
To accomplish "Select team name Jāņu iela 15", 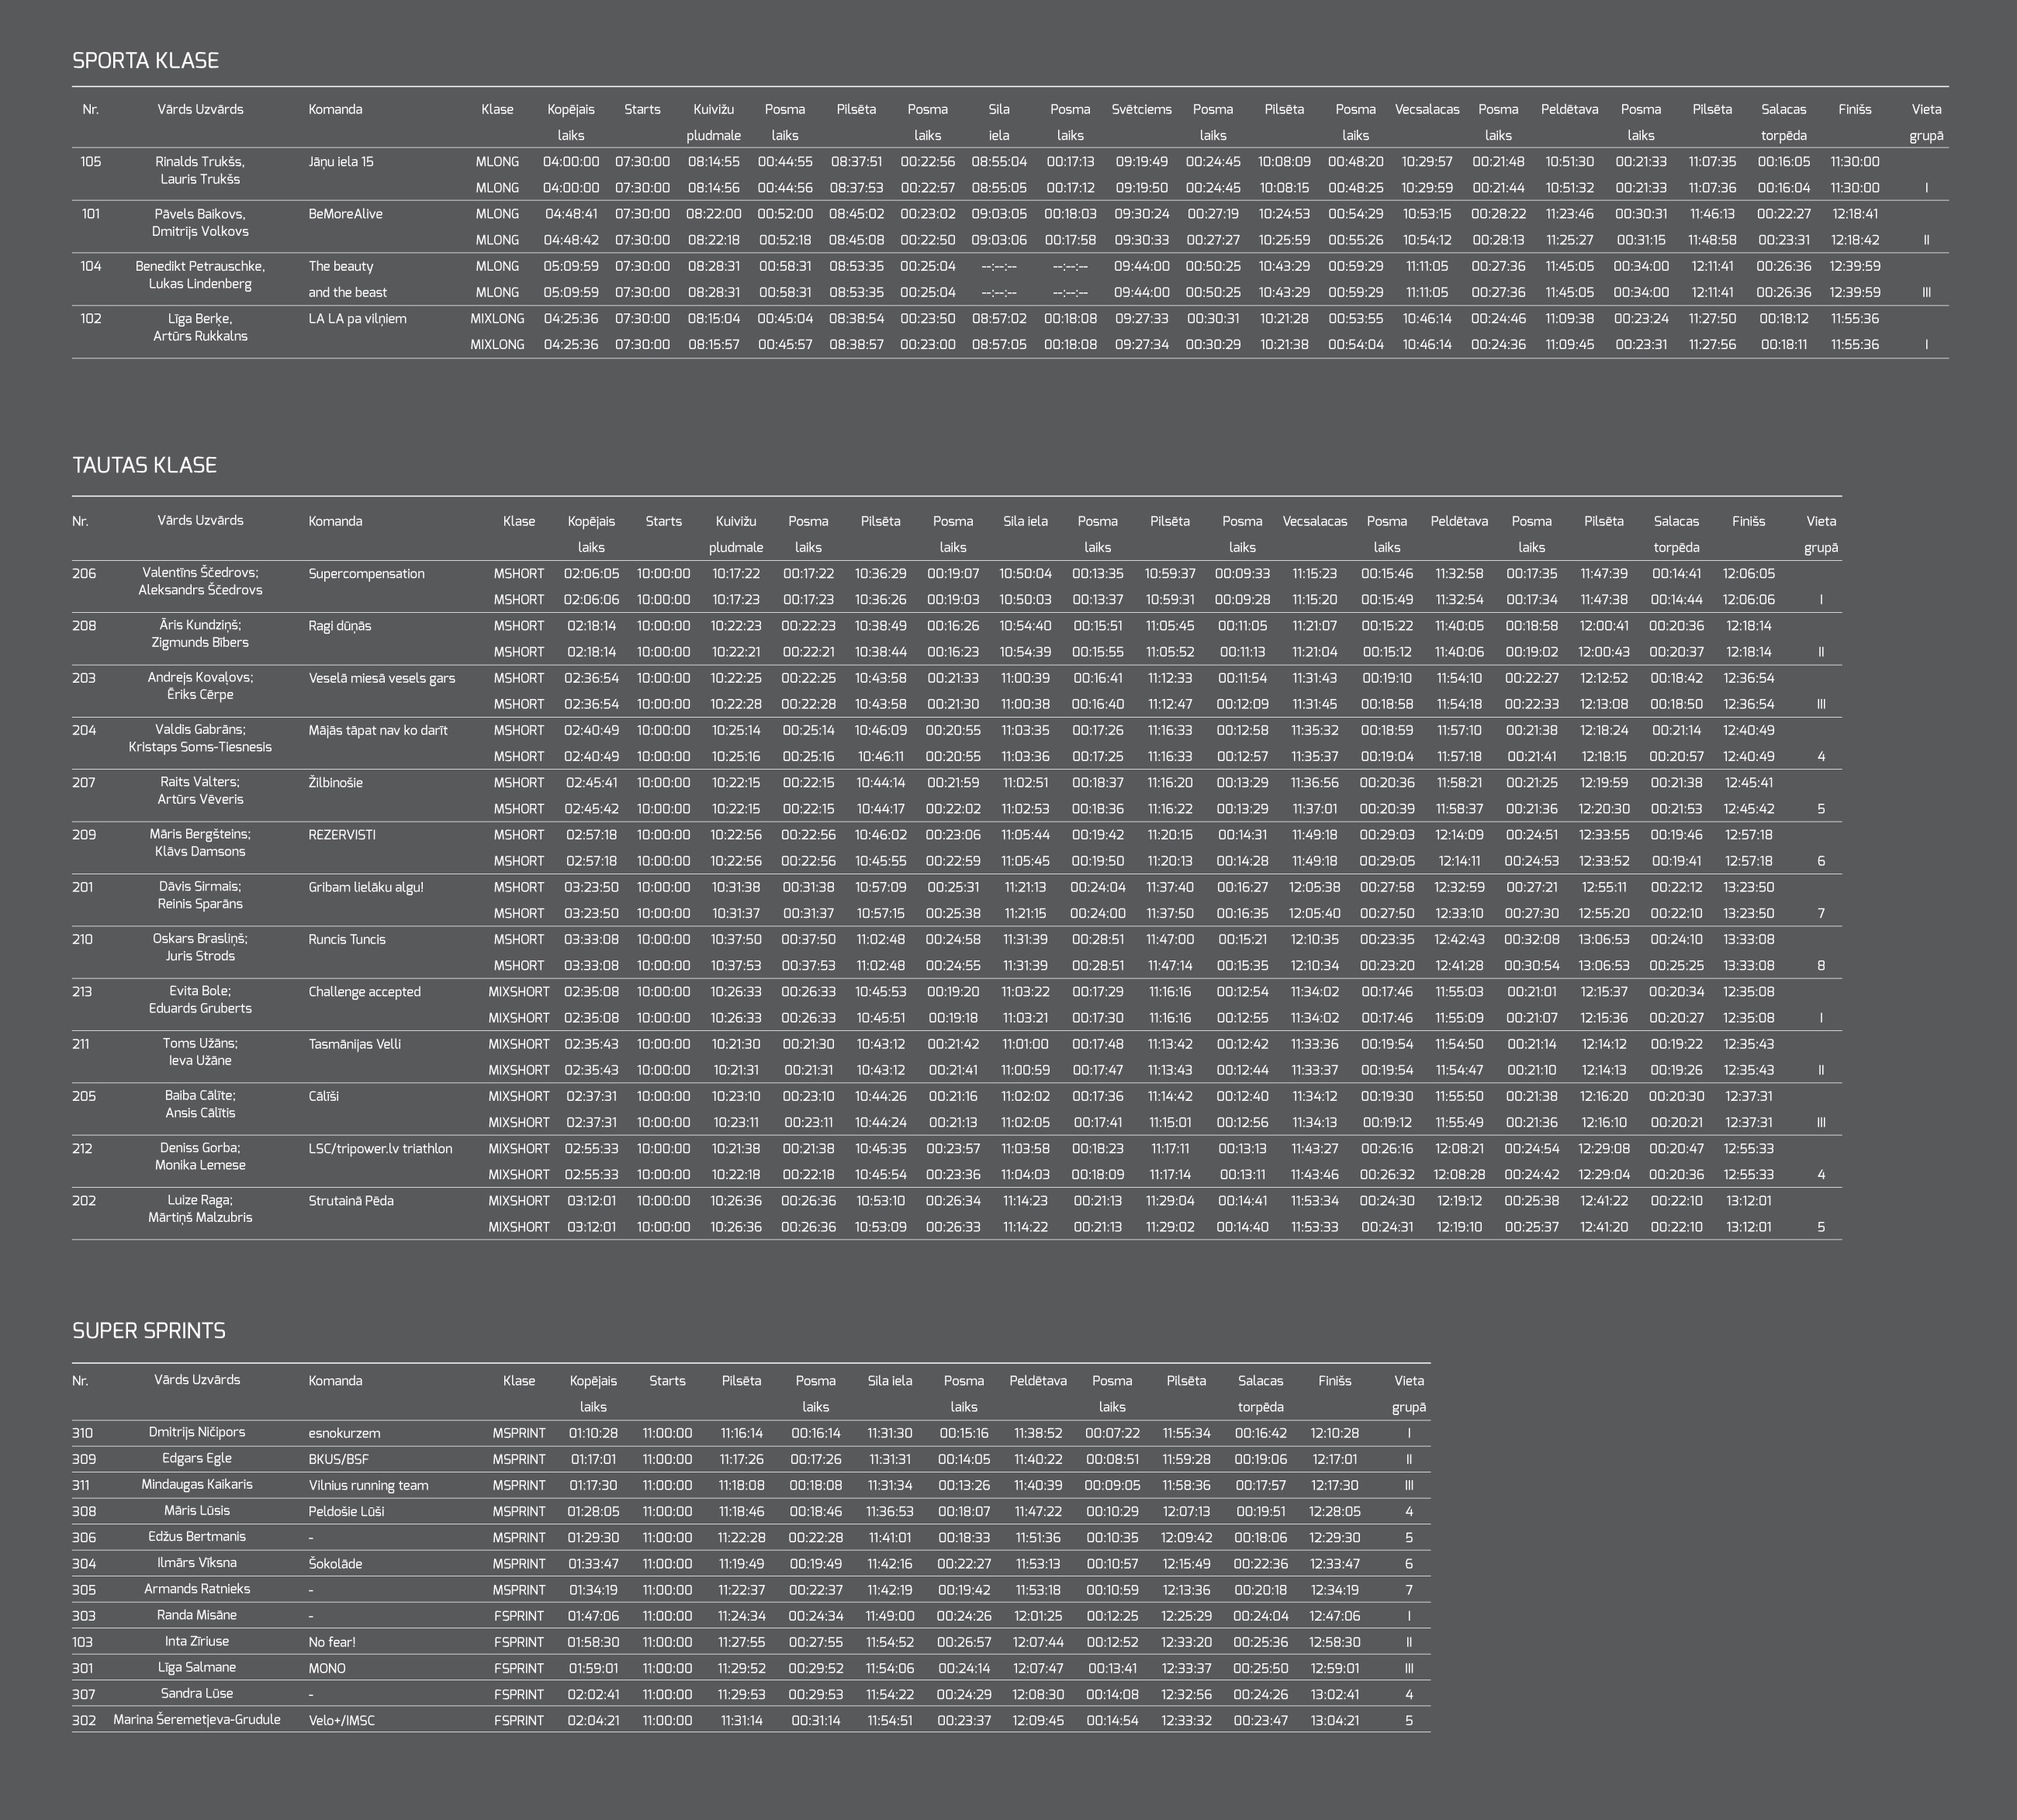I will pos(341,162).
